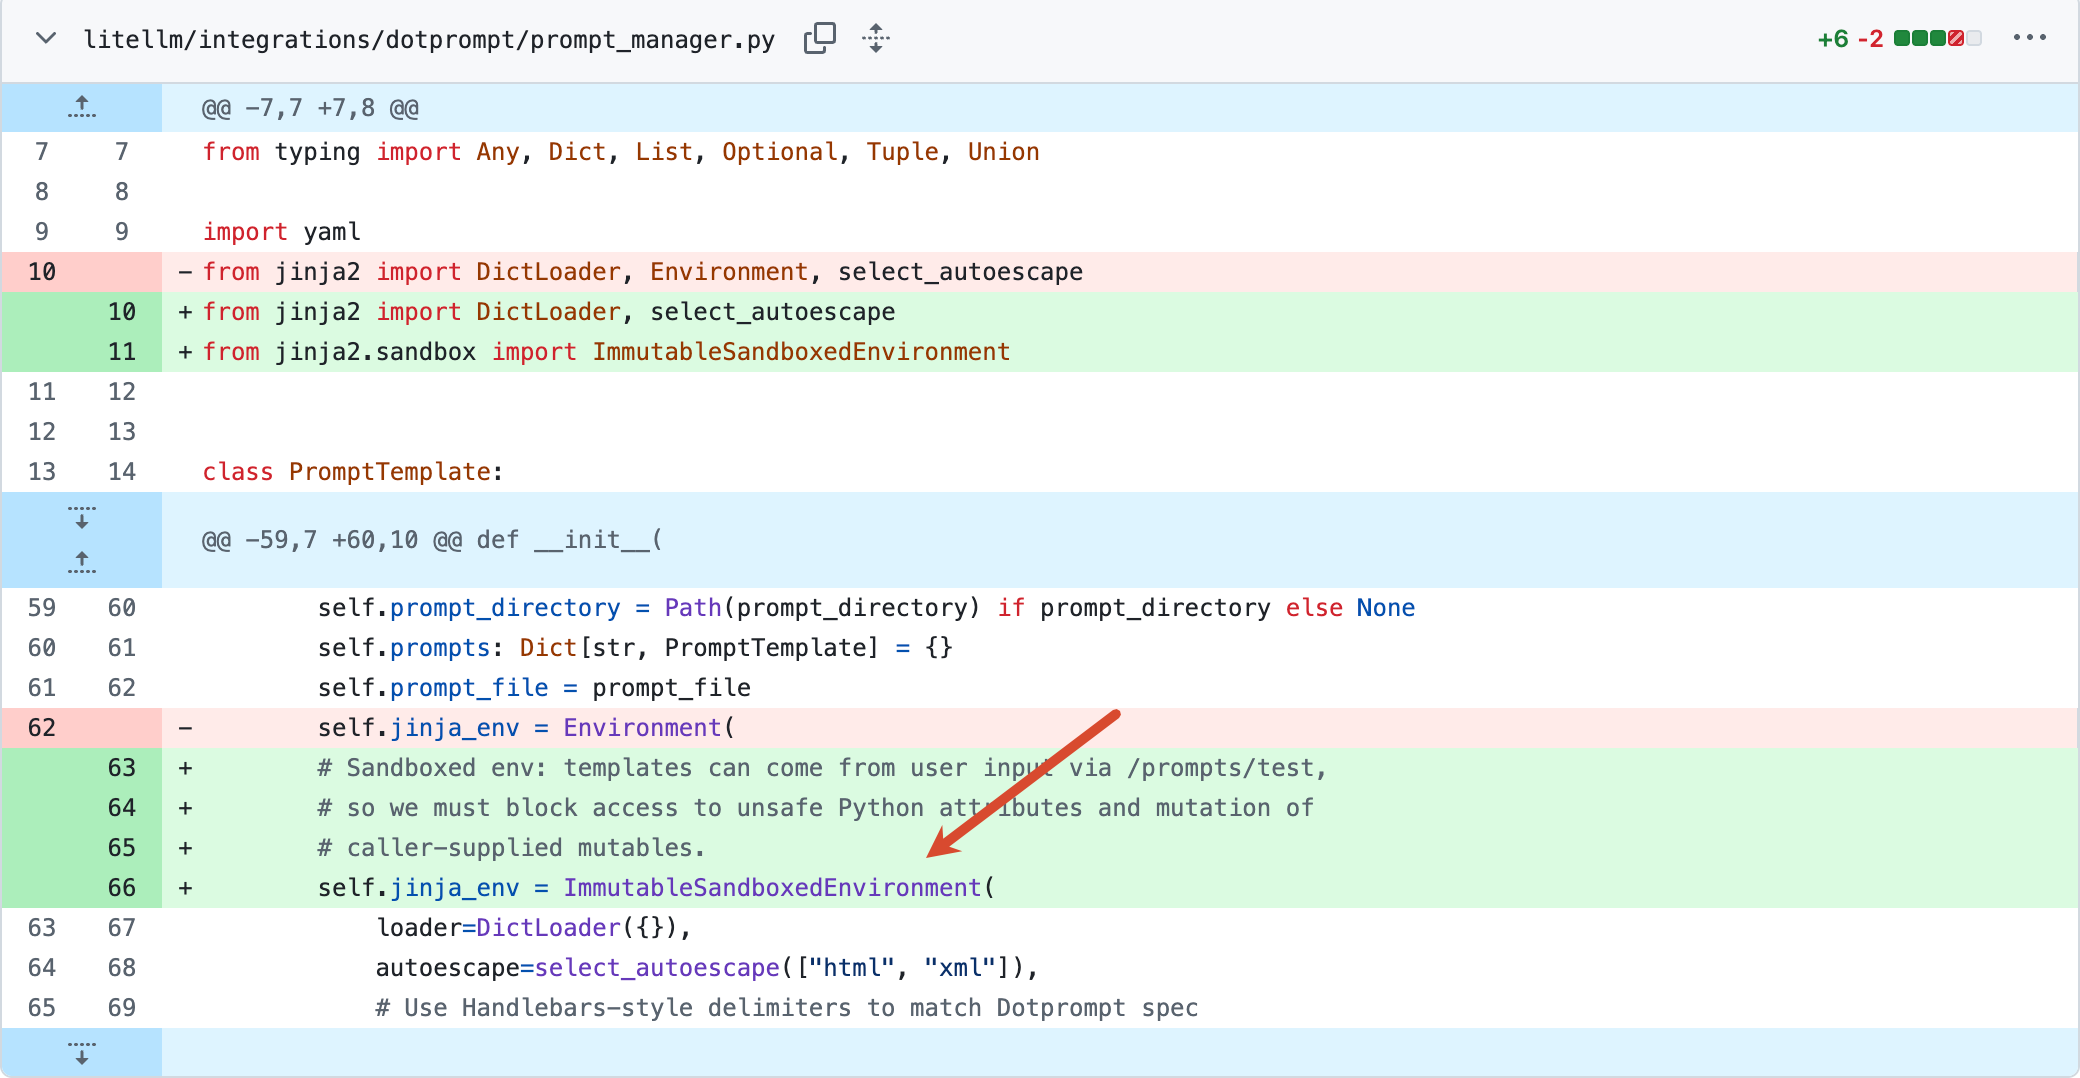This screenshot has height=1078, width=2080.
Task: Click ImmutableSandboxedEnvironment in the import line
Action: point(801,352)
